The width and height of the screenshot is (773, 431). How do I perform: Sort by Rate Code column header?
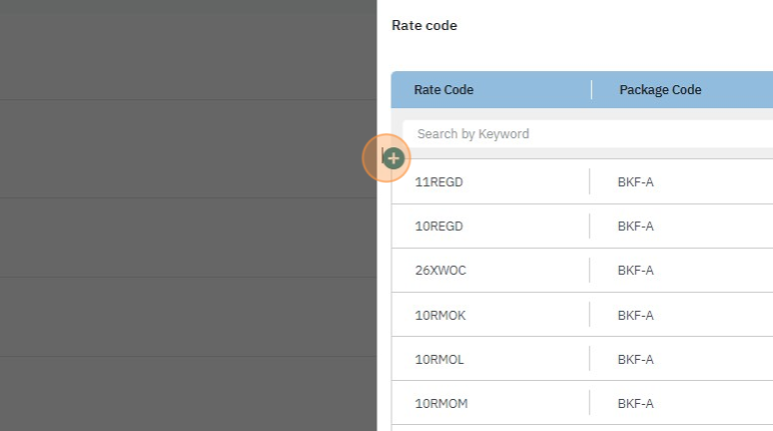pyautogui.click(x=444, y=90)
